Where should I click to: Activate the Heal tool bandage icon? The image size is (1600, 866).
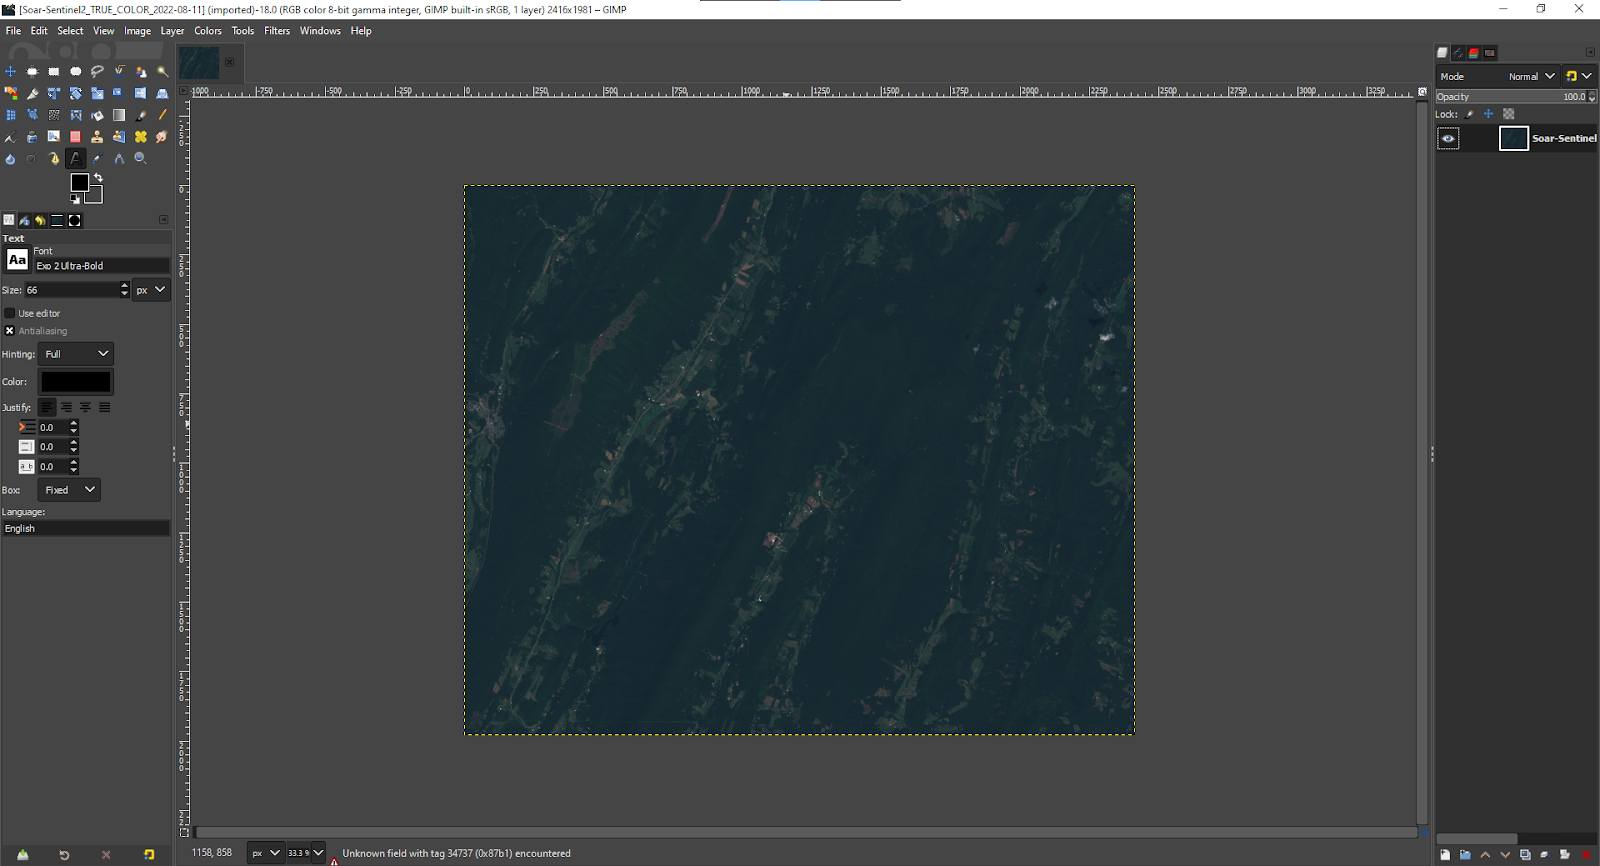(141, 136)
